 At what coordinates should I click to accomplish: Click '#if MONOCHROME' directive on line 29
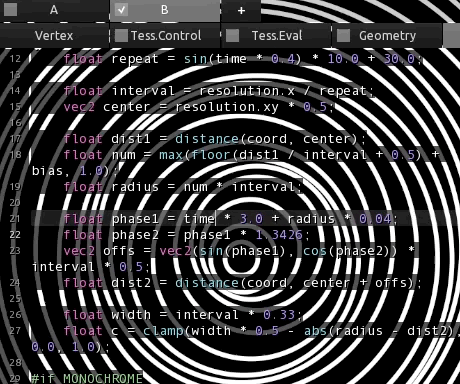[x=87, y=378]
